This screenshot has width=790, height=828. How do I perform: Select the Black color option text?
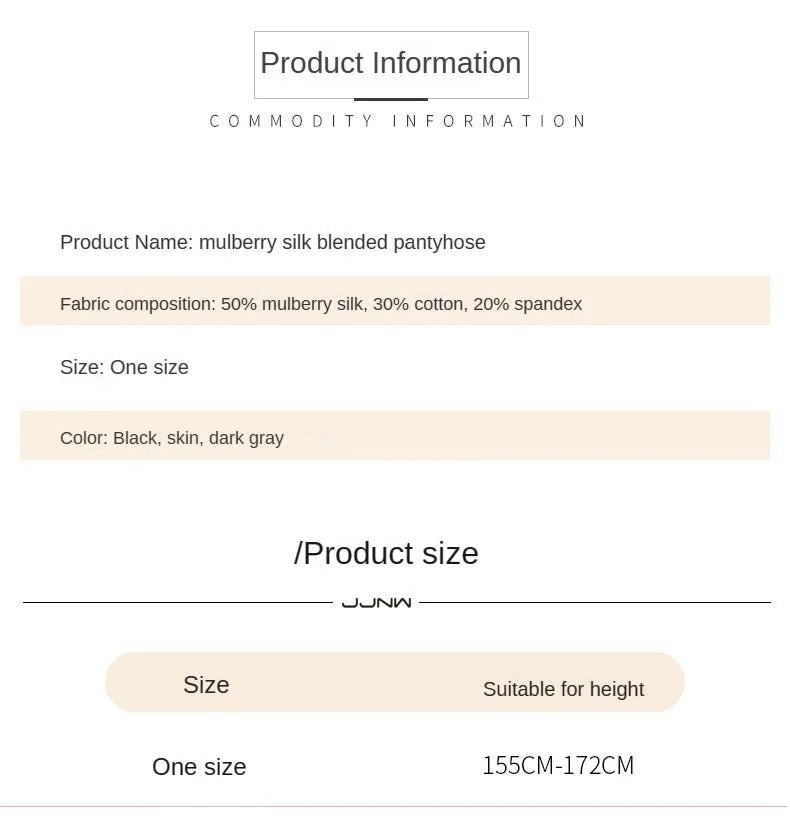pyautogui.click(x=135, y=438)
